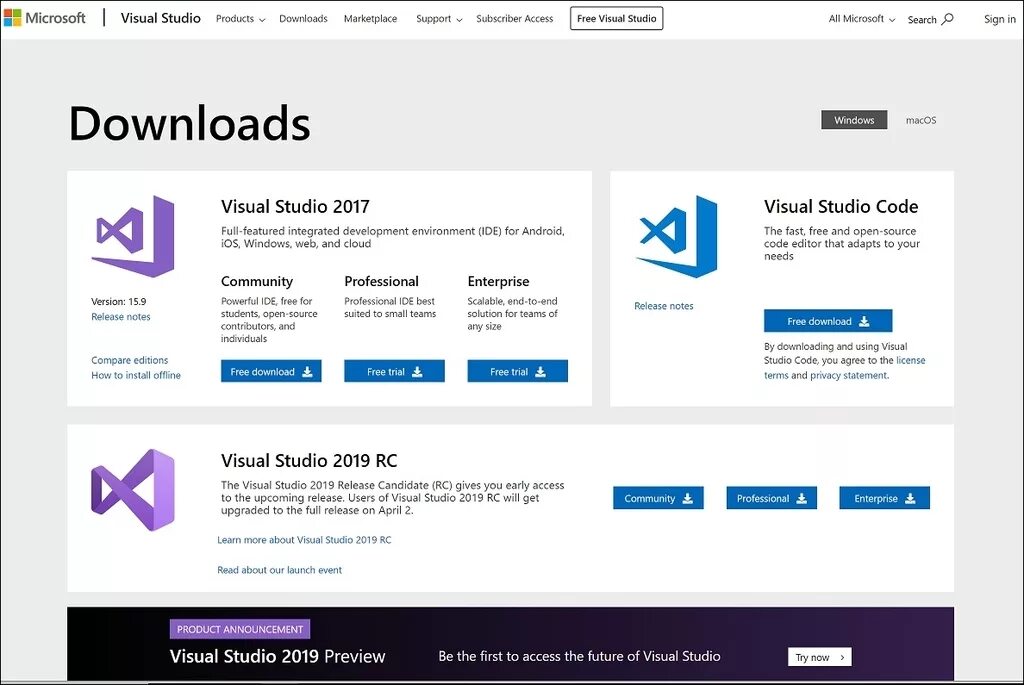Screen dimensions: 1024x685
Task: Click the Visual Studio 2019 RC heading
Action: point(309,460)
